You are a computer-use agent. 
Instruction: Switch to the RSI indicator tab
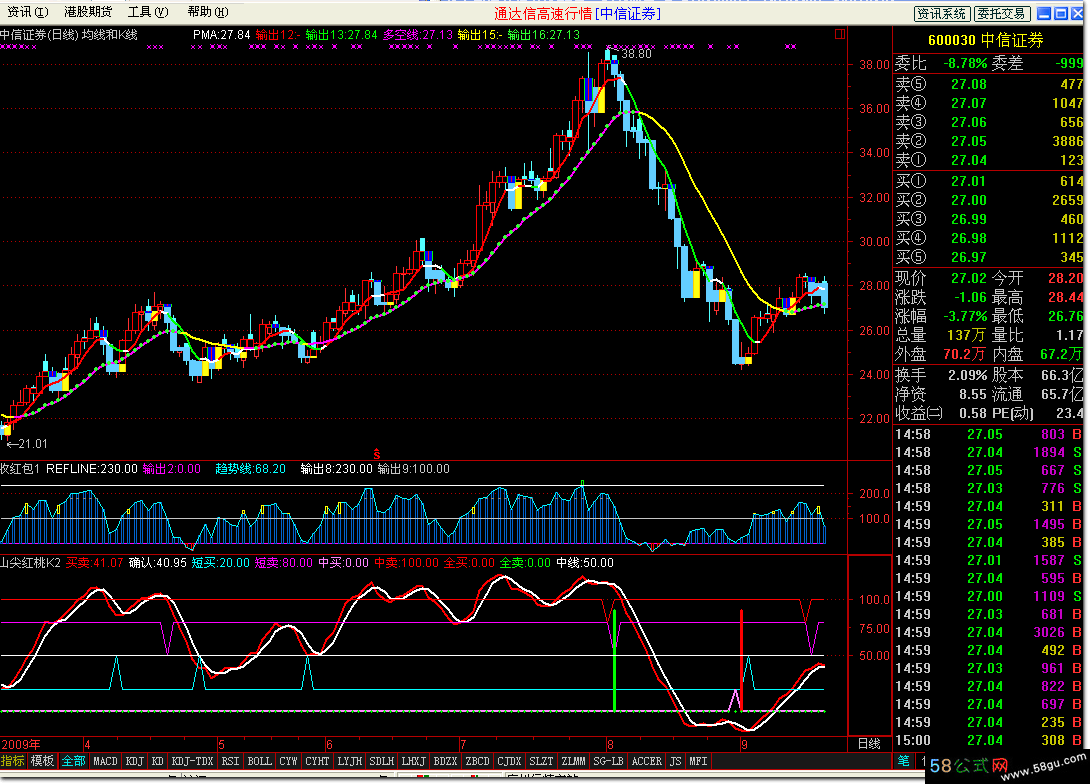(230, 761)
